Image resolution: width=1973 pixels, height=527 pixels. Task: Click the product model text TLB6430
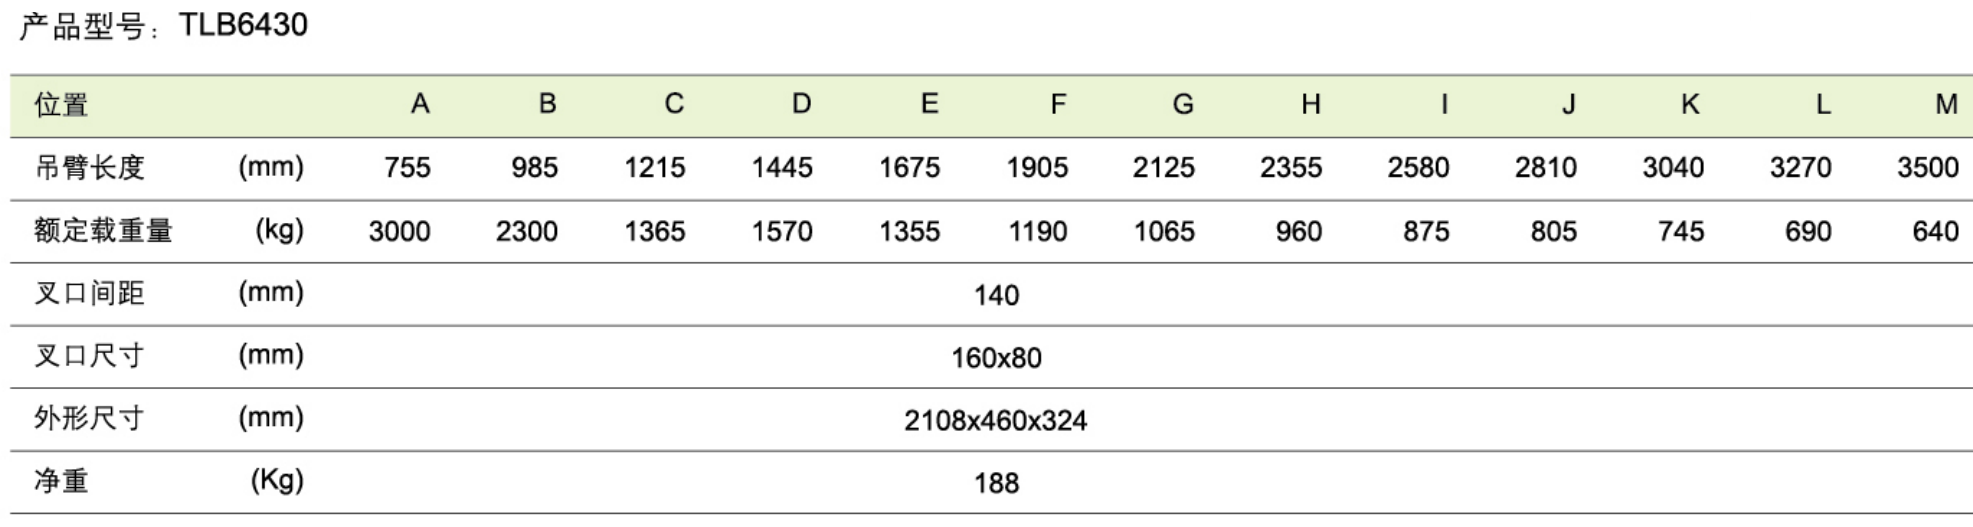[243, 25]
